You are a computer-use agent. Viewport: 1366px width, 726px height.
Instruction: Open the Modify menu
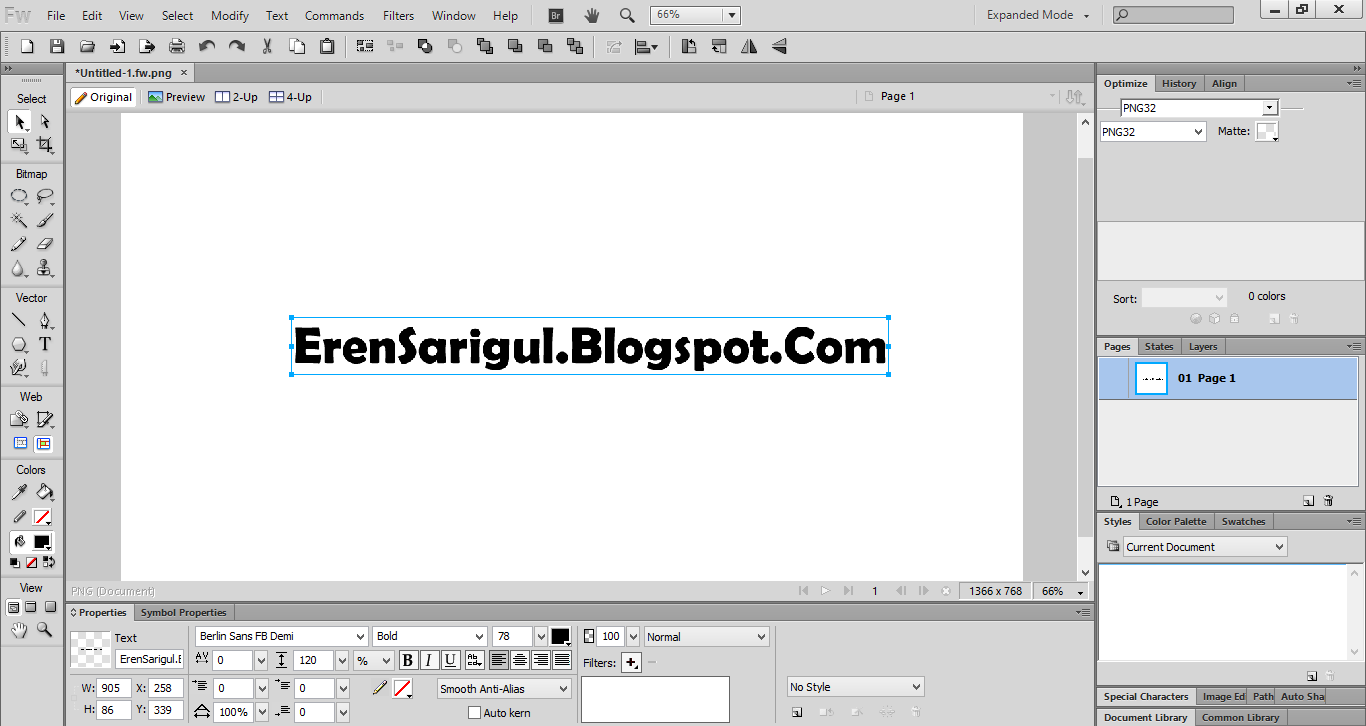(x=230, y=15)
